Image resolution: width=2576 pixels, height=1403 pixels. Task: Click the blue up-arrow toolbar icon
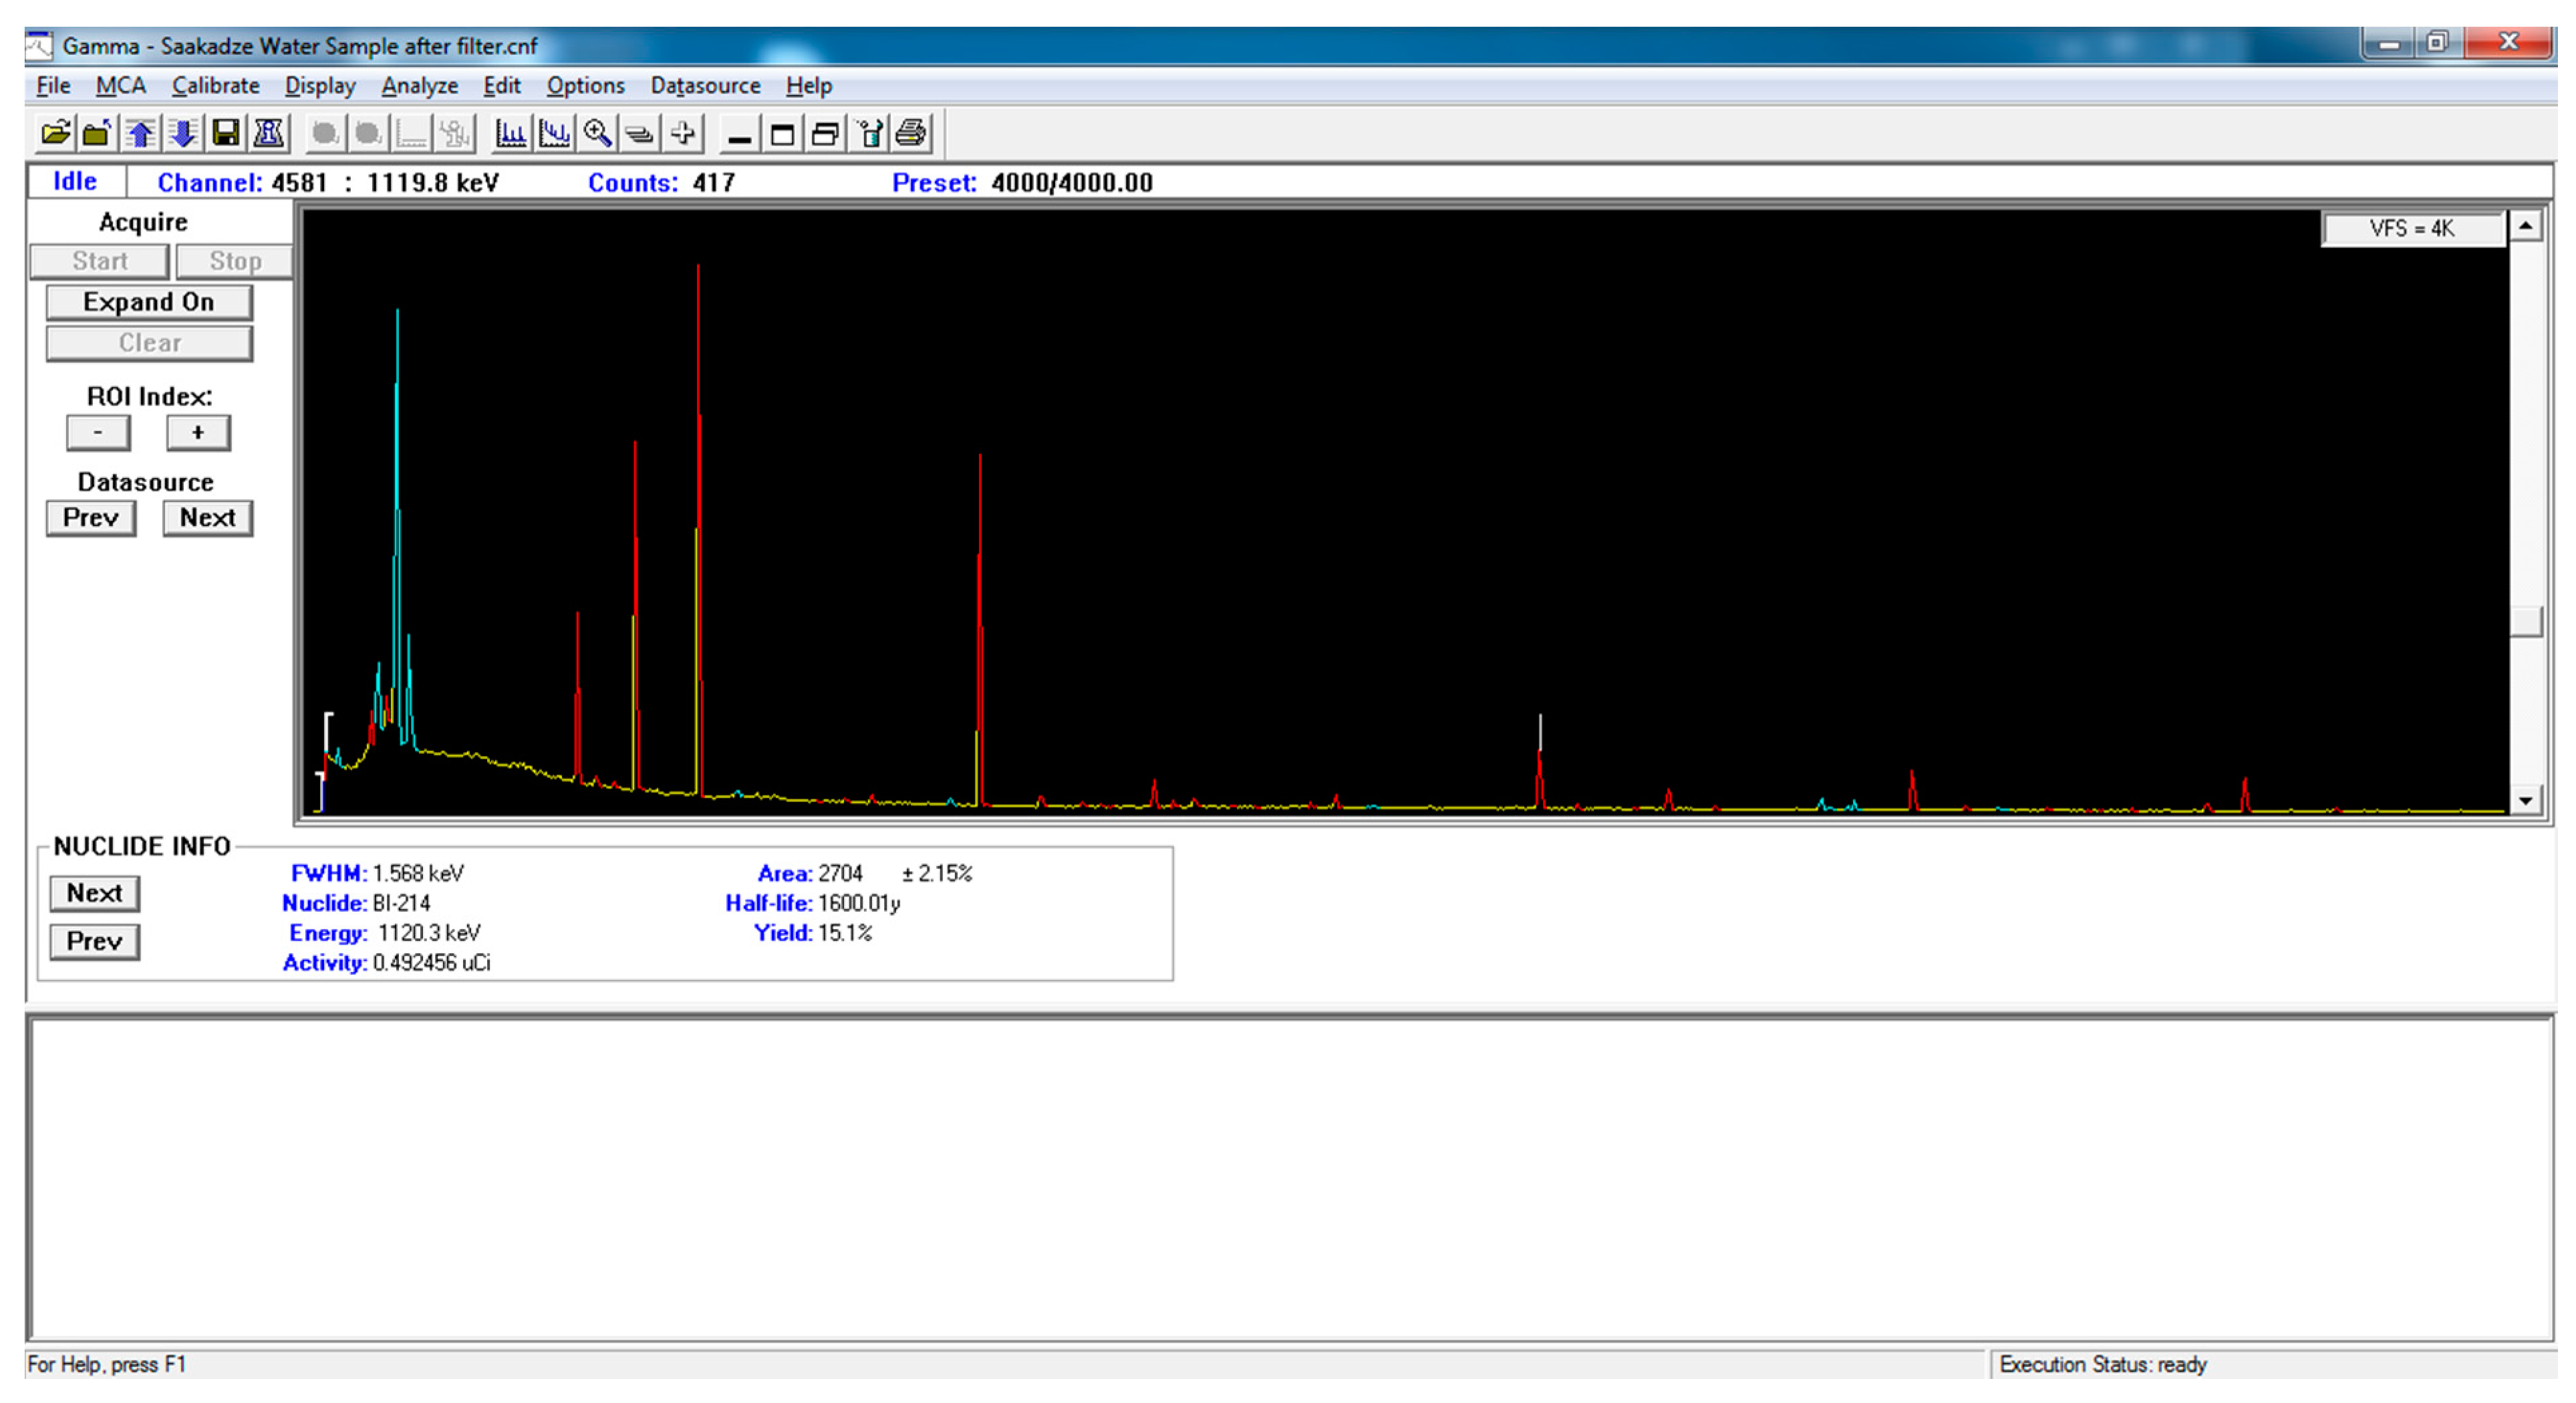[140, 133]
